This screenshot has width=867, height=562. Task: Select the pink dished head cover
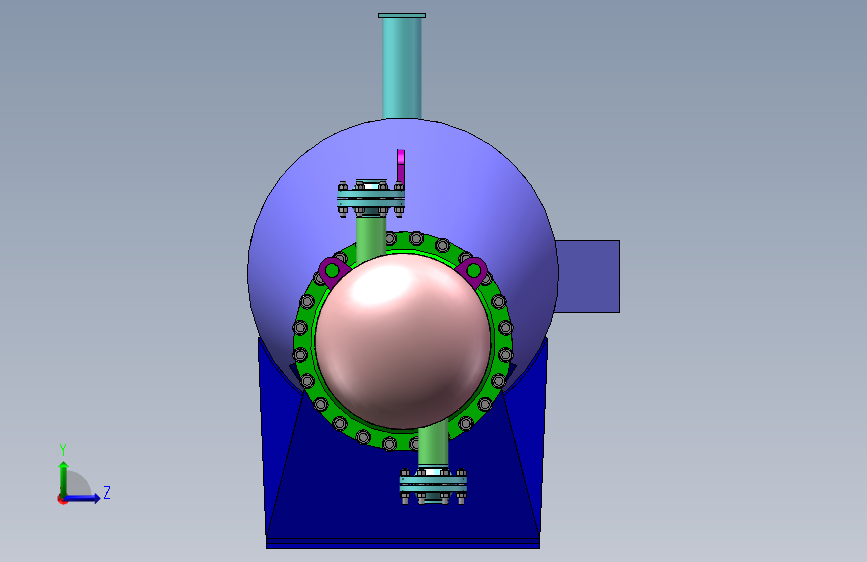(x=403, y=341)
